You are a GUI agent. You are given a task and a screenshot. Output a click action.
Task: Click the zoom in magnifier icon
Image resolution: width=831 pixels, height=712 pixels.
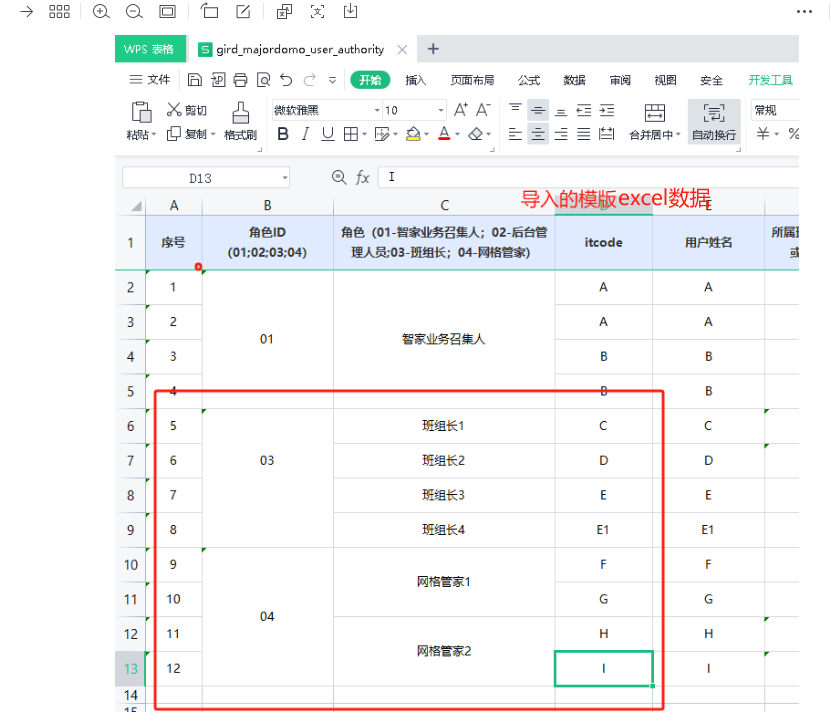(x=101, y=11)
